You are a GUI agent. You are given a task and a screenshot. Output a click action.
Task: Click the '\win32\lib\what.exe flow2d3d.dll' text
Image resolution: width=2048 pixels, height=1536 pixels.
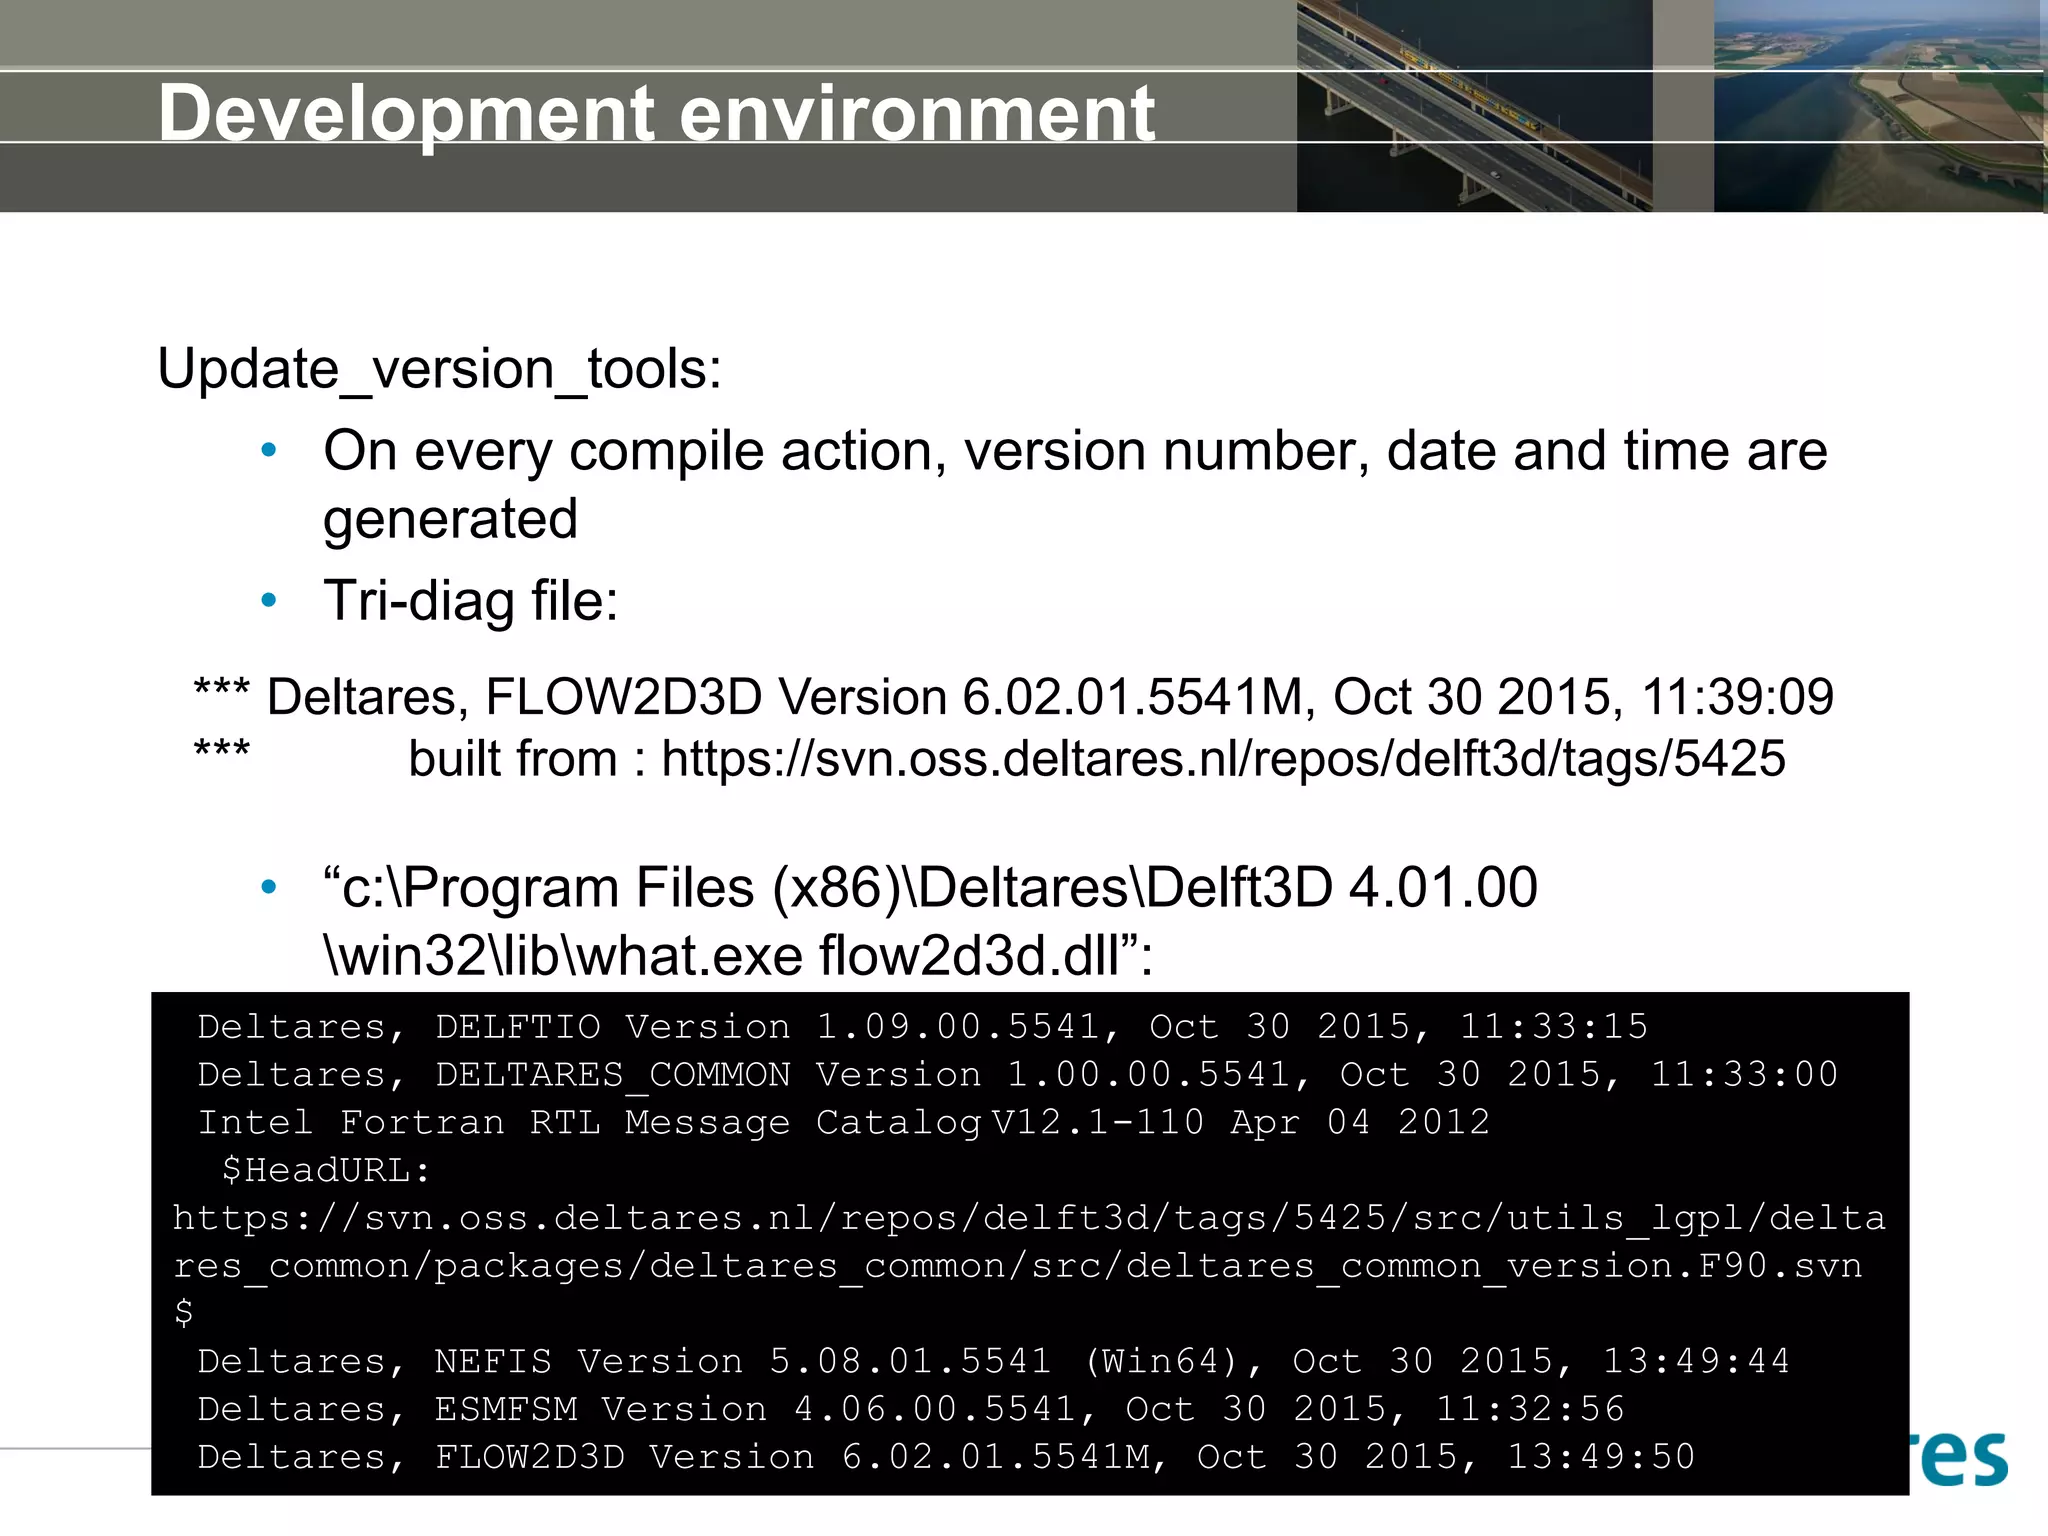(738, 955)
